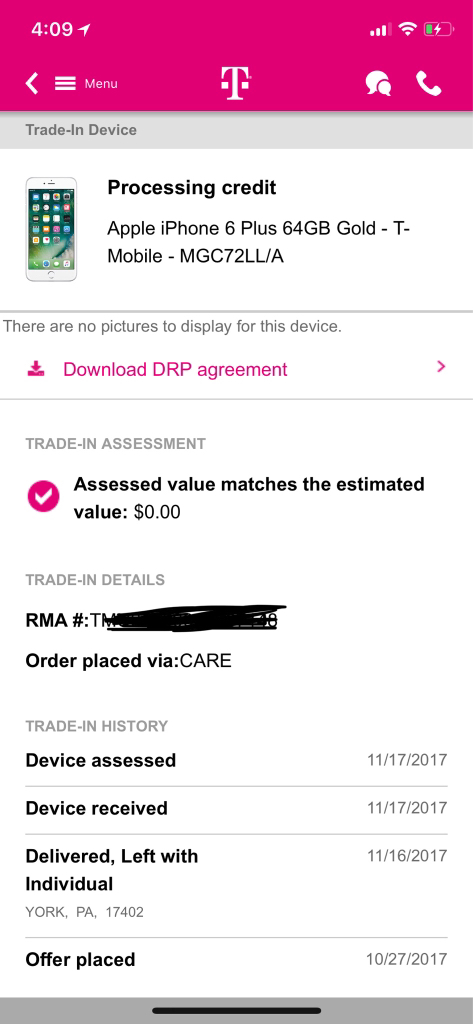
Task: Tap the iPhone 6 Plus thumbnail
Action: point(51,229)
